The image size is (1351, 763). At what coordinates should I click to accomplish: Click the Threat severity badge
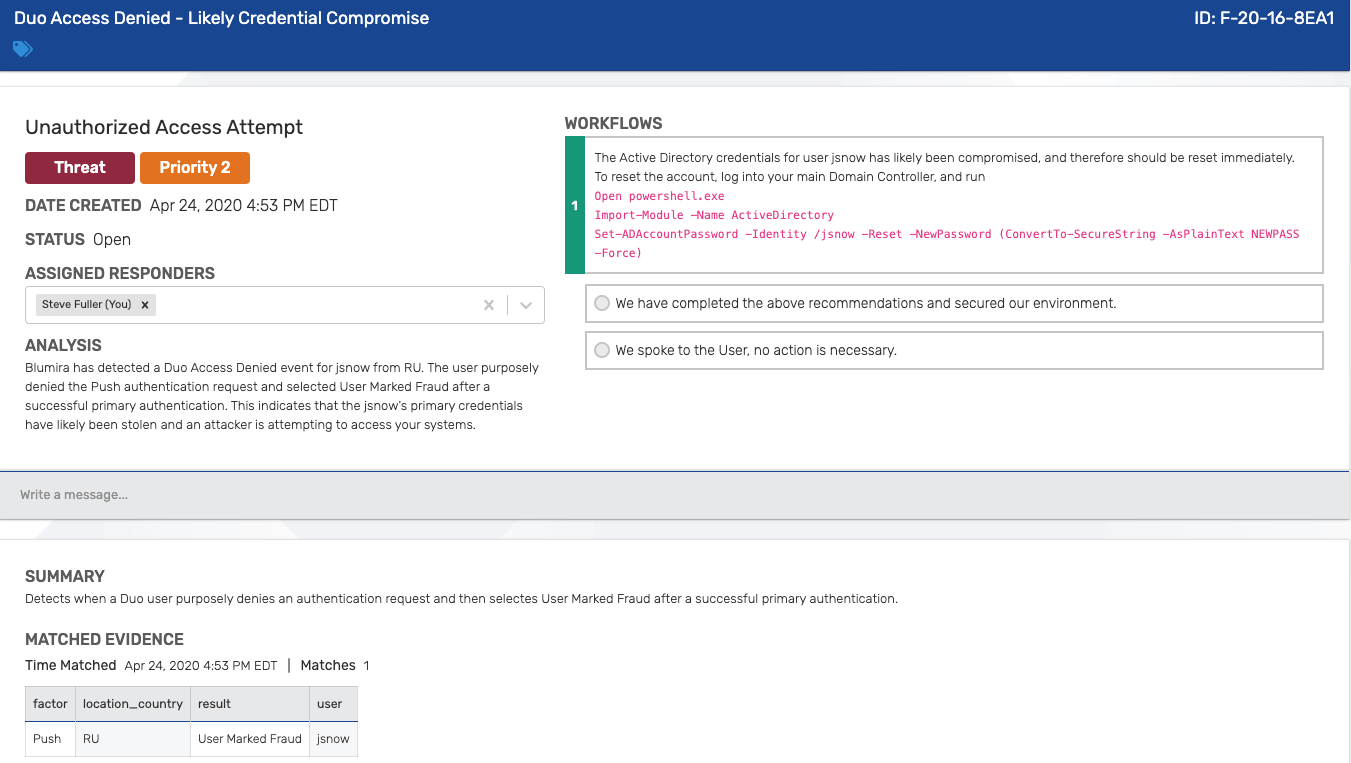click(79, 167)
